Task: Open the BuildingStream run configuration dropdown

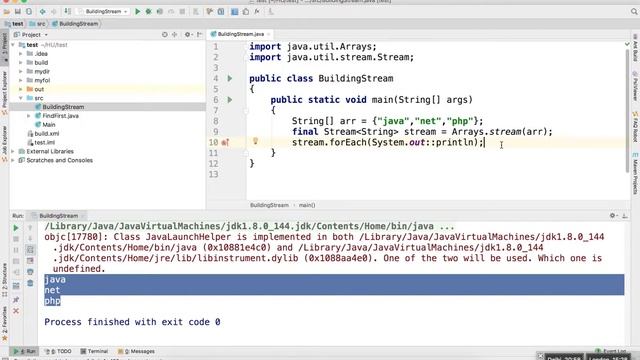Action: pos(103,11)
